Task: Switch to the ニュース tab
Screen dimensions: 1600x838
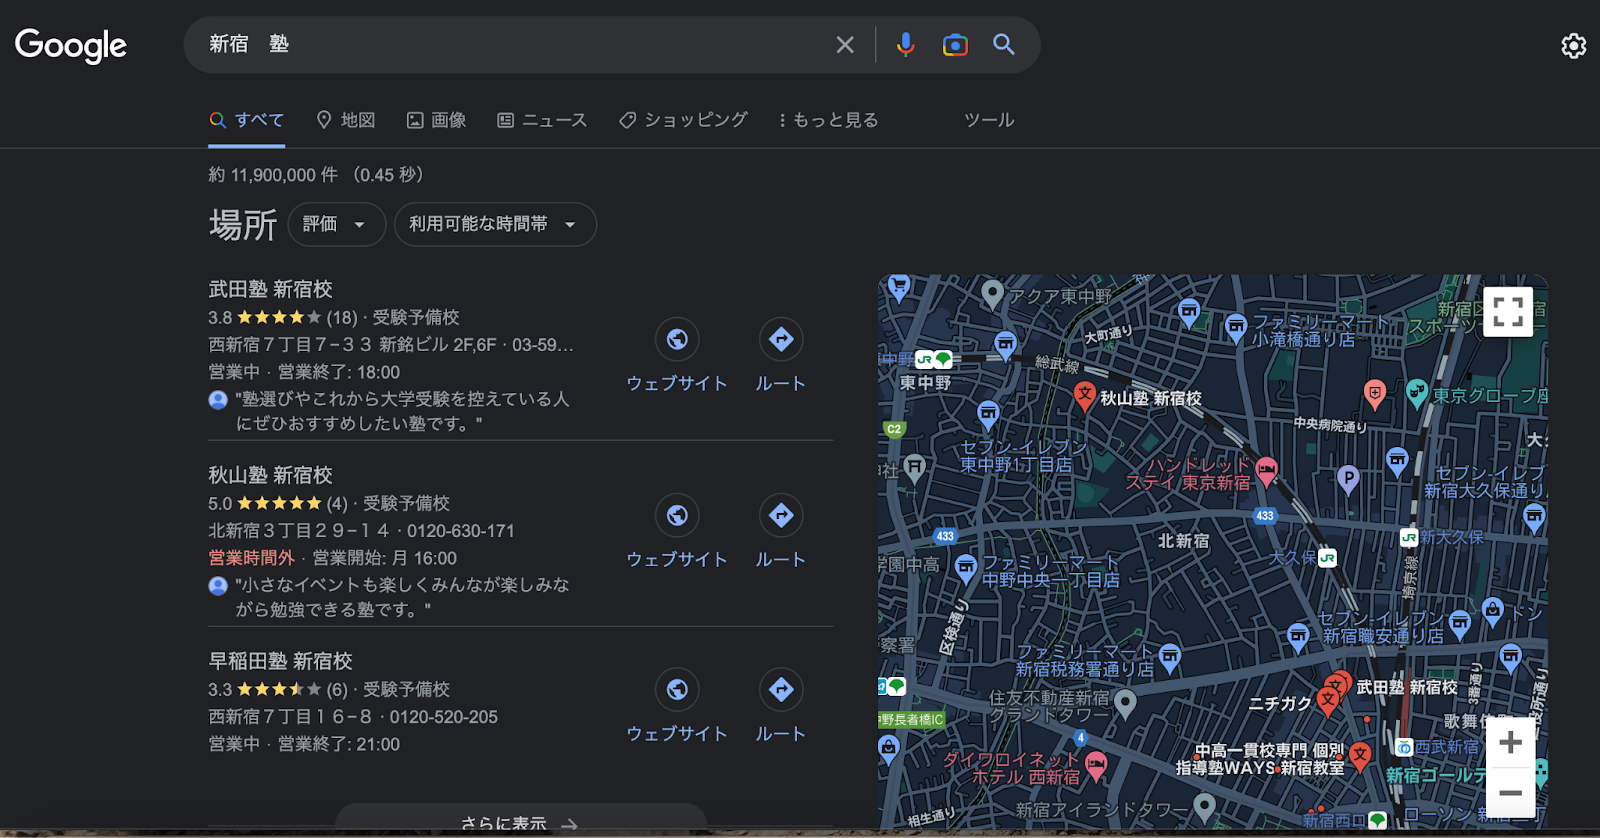Action: pyautogui.click(x=542, y=120)
